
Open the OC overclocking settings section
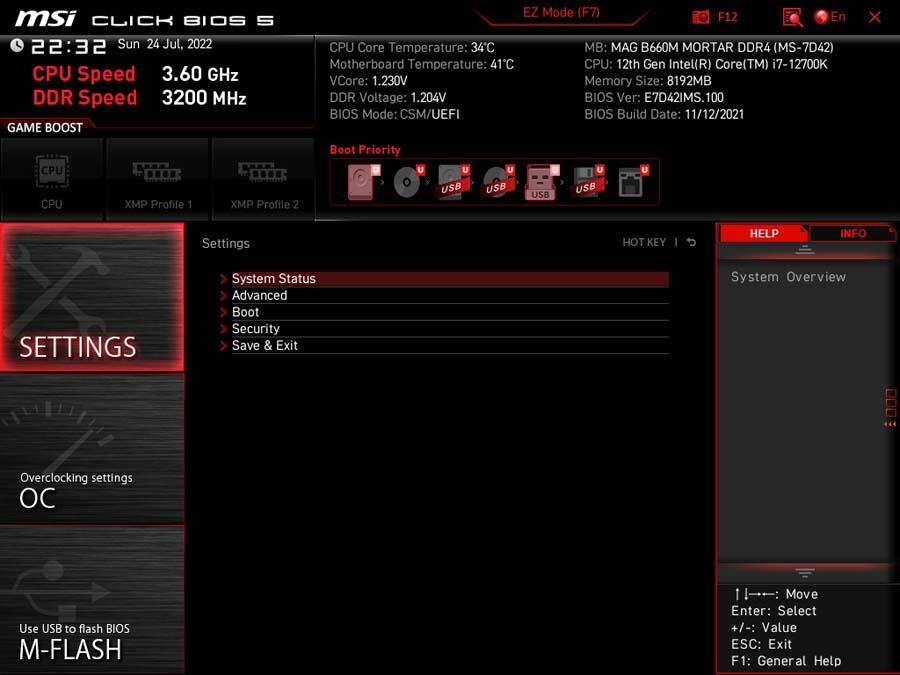tap(92, 448)
